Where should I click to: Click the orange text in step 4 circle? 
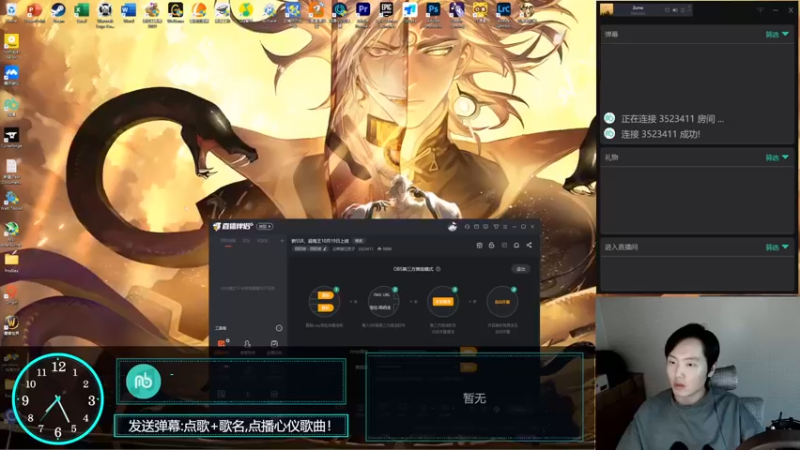click(502, 302)
